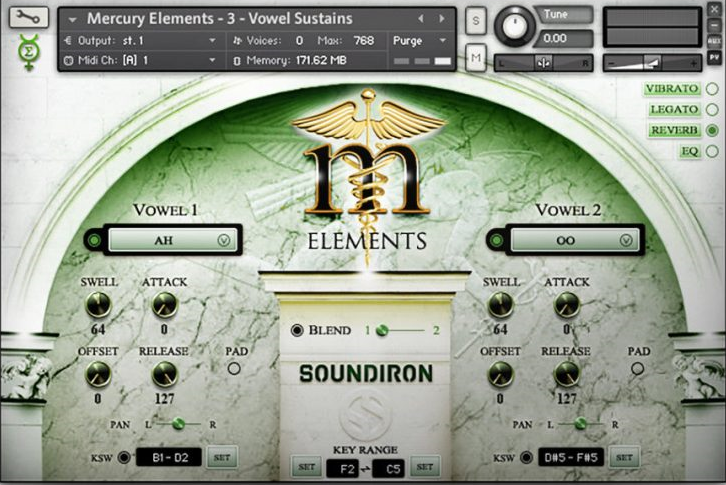The width and height of the screenshot is (726, 485).
Task: Click the right Key Range SET button
Action: [425, 467]
